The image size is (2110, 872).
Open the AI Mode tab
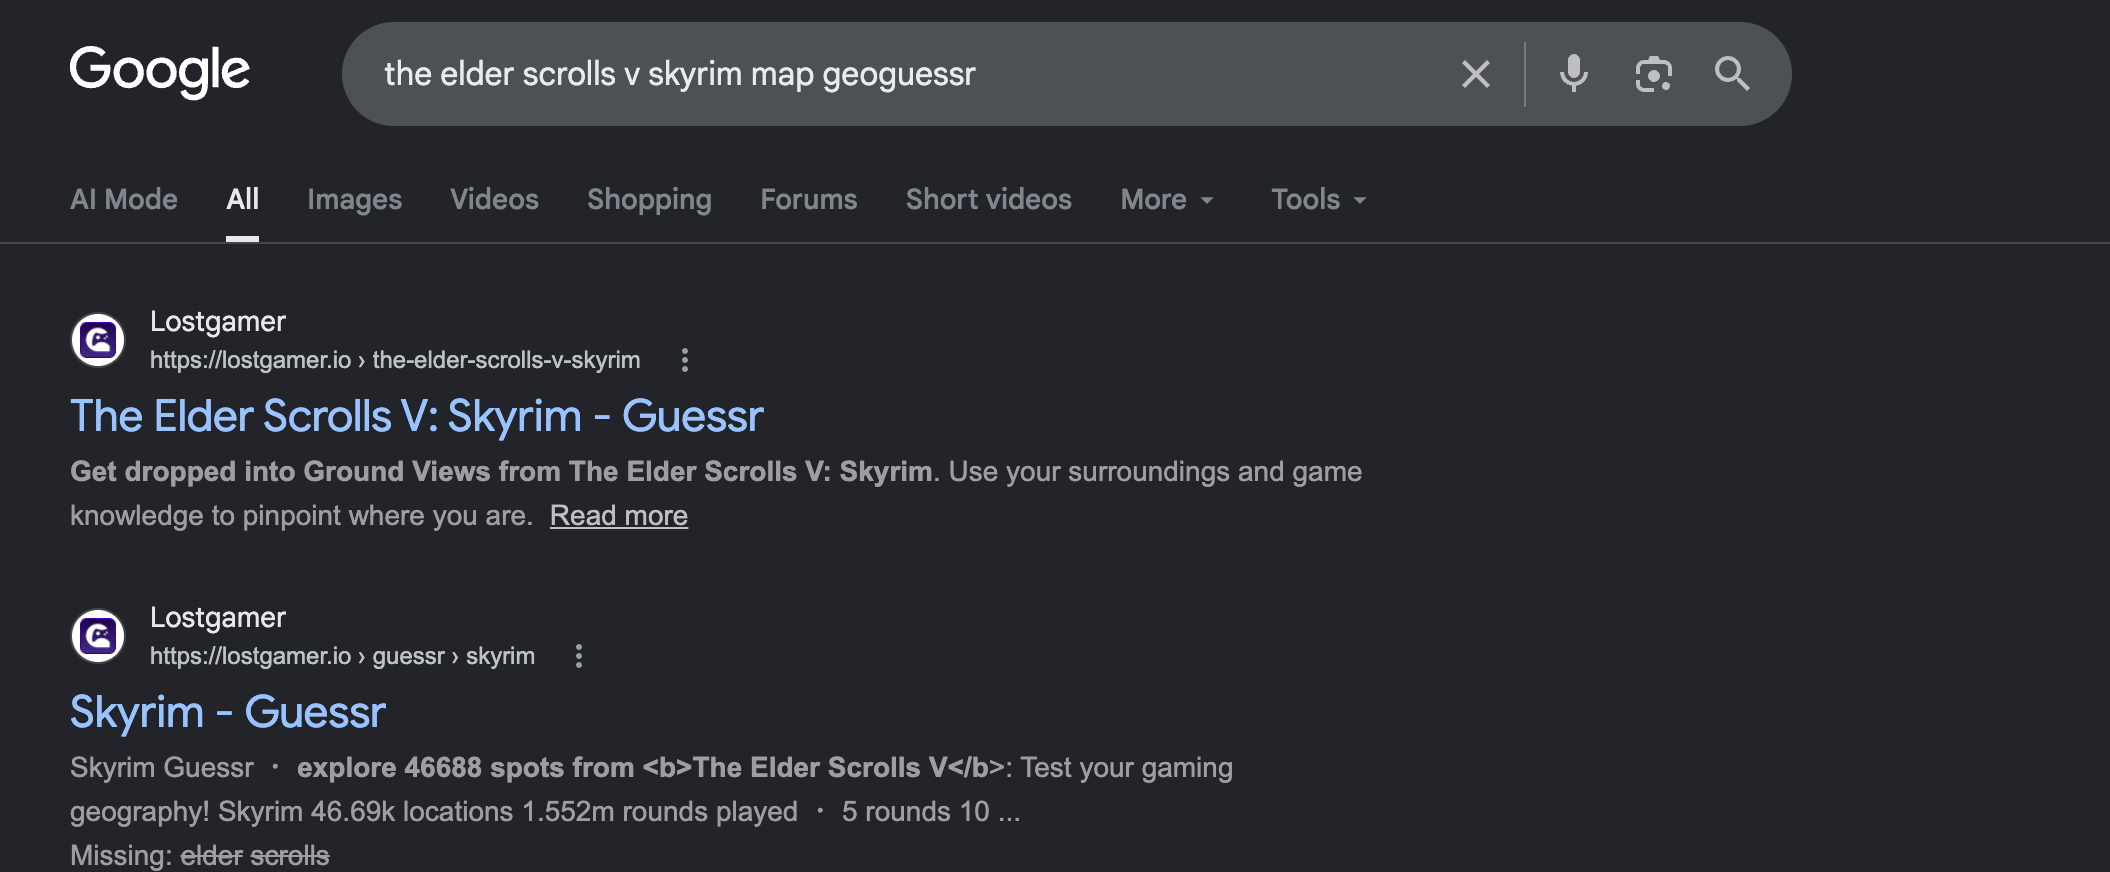124,199
